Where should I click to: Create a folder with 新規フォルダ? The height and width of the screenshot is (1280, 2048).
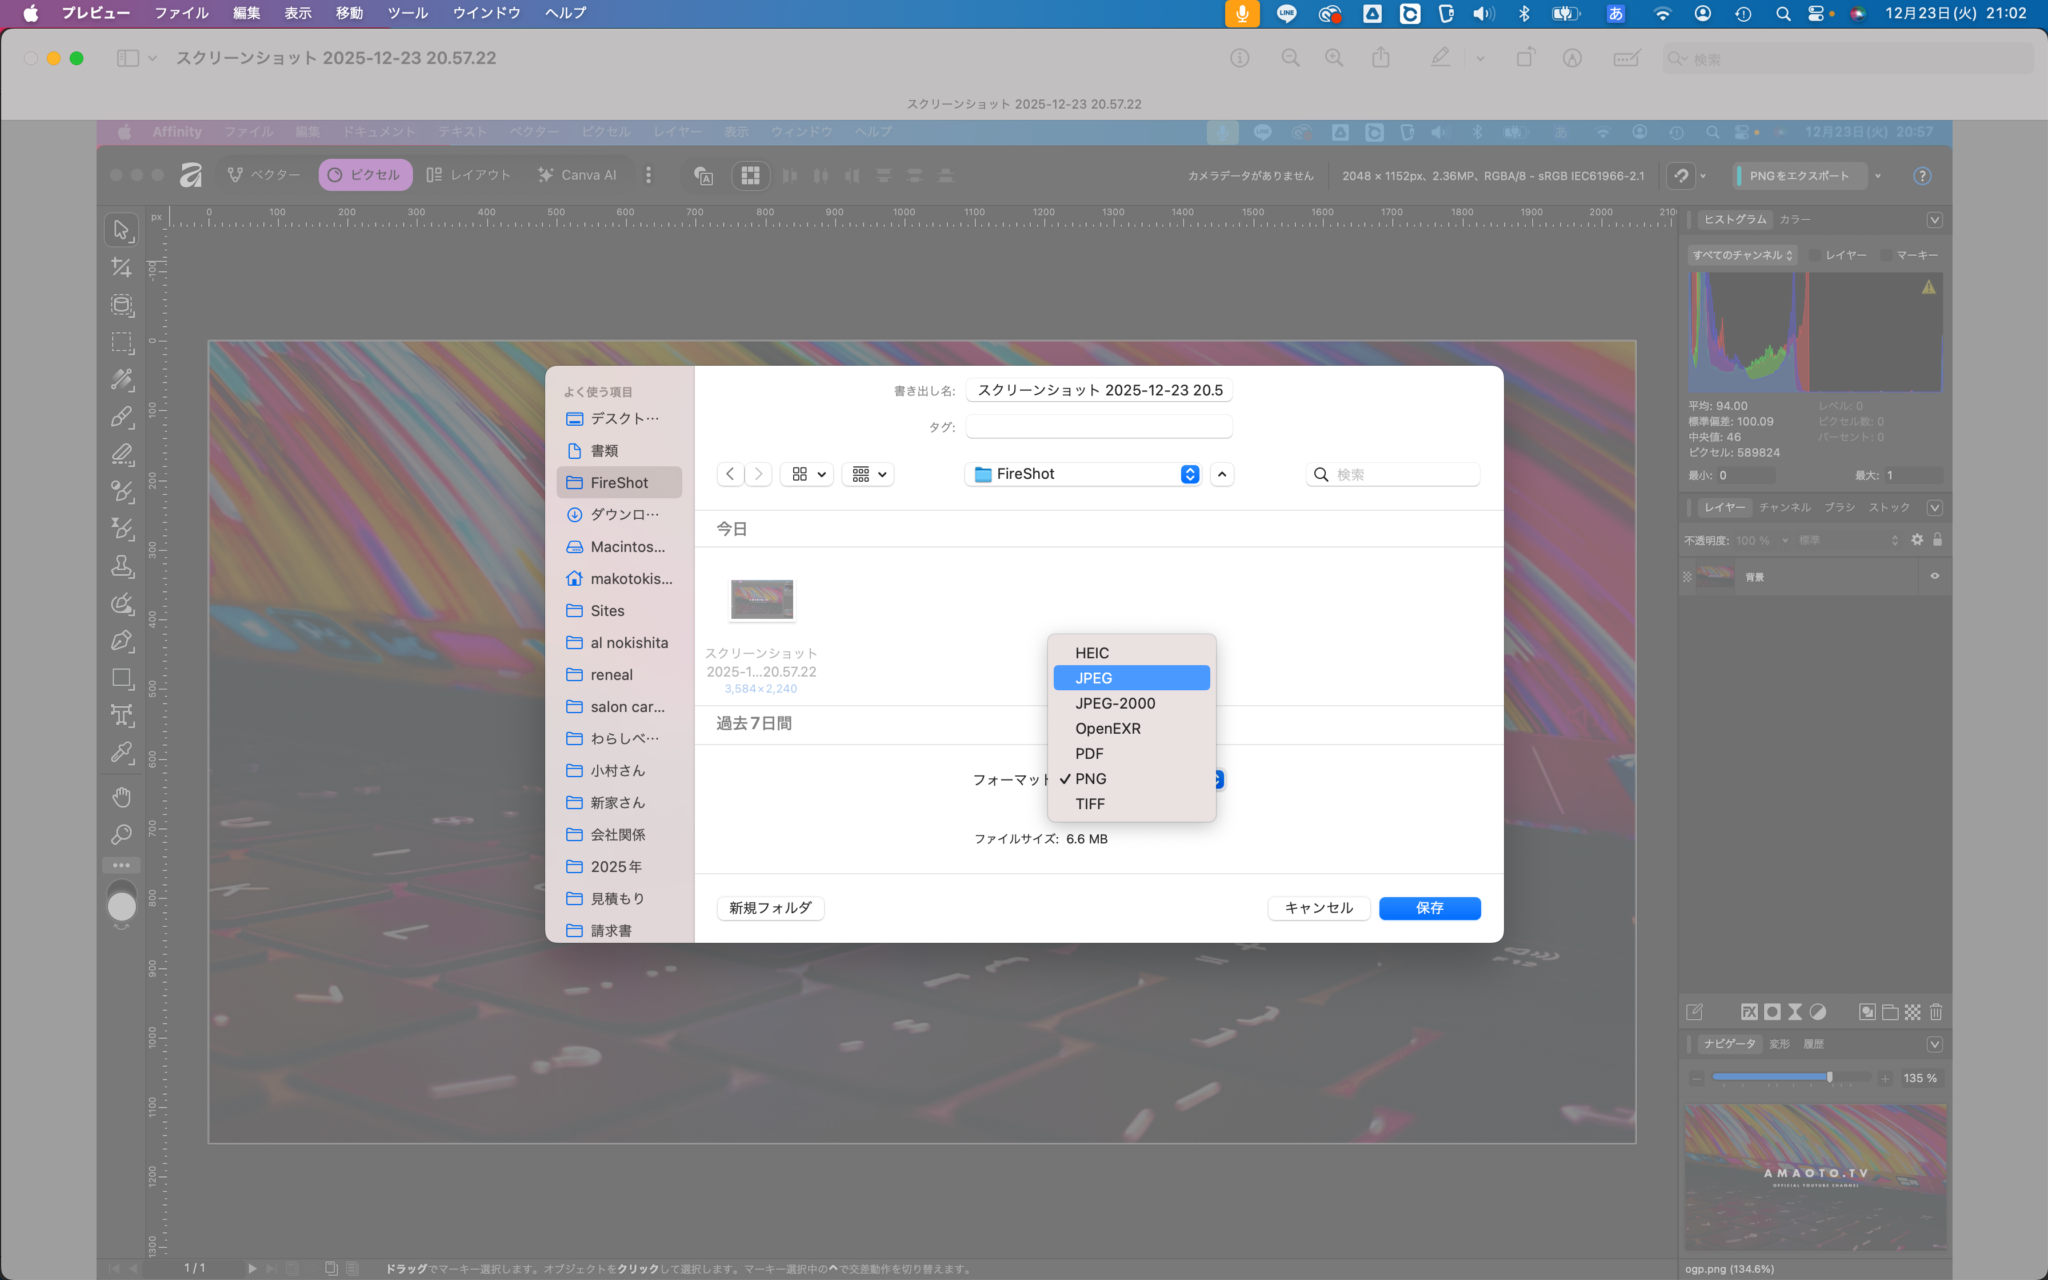click(x=770, y=908)
